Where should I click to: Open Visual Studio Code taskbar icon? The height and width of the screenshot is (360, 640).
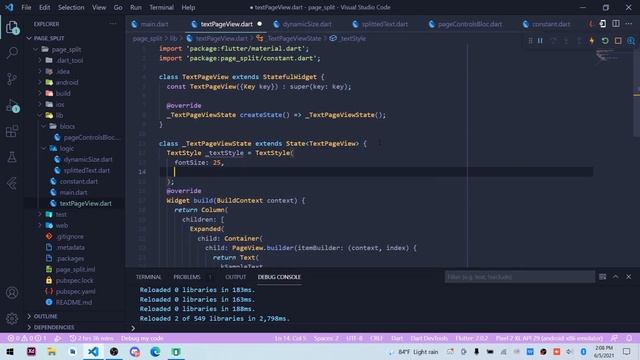point(93,351)
